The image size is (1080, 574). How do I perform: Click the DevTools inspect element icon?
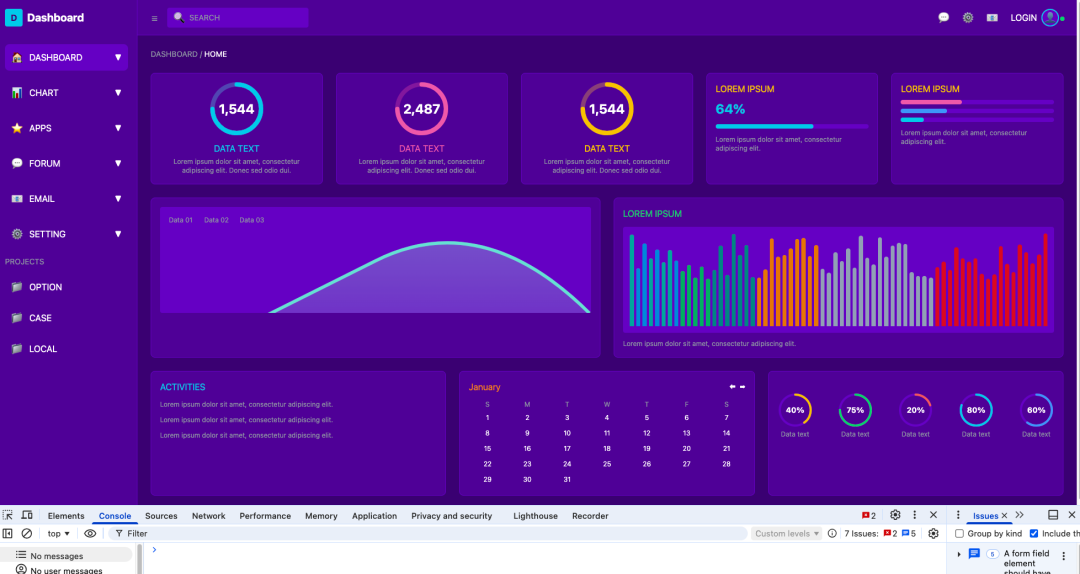[x=8, y=515]
